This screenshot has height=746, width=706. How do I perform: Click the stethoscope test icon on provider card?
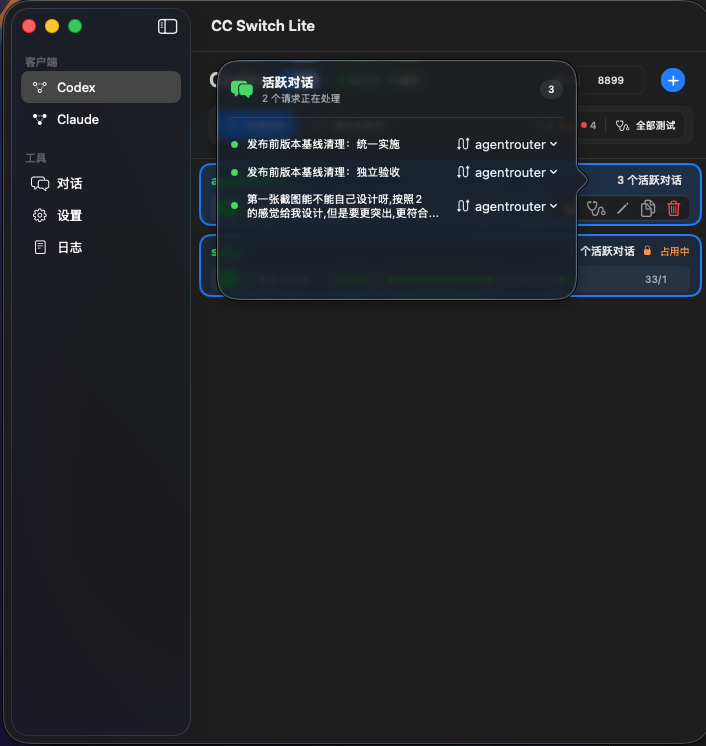click(596, 208)
